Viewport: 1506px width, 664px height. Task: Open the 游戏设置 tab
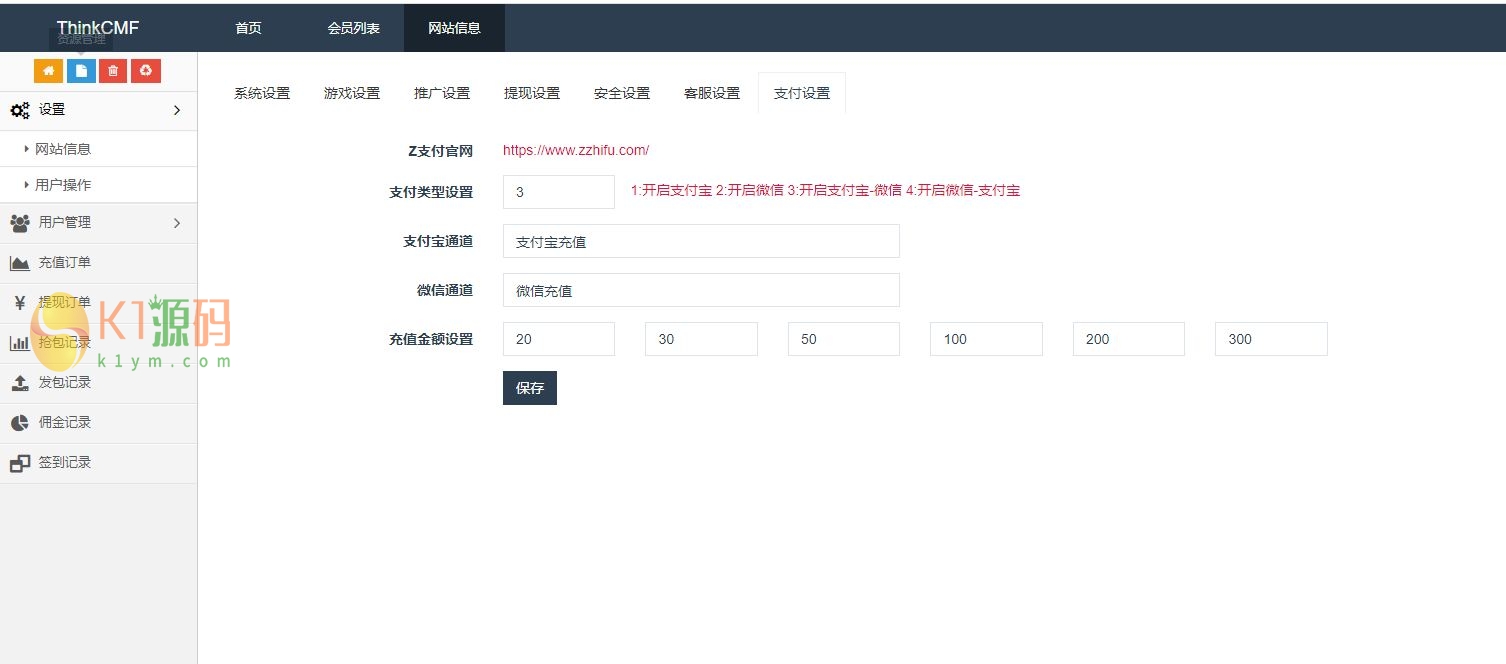(352, 93)
